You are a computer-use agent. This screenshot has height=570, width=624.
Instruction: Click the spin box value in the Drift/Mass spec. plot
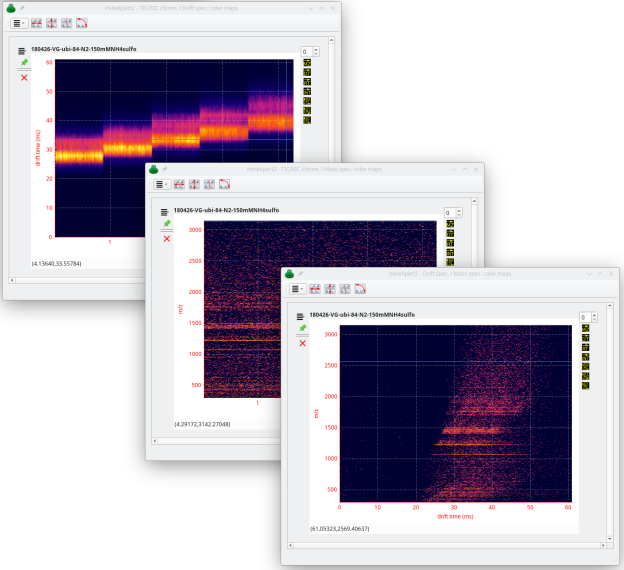584,316
